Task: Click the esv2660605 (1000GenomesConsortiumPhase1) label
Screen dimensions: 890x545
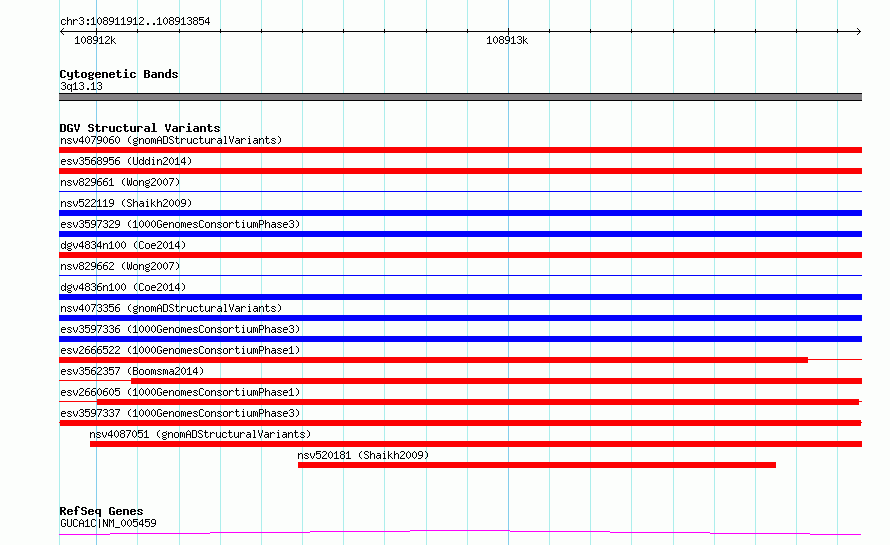Action: (x=180, y=392)
